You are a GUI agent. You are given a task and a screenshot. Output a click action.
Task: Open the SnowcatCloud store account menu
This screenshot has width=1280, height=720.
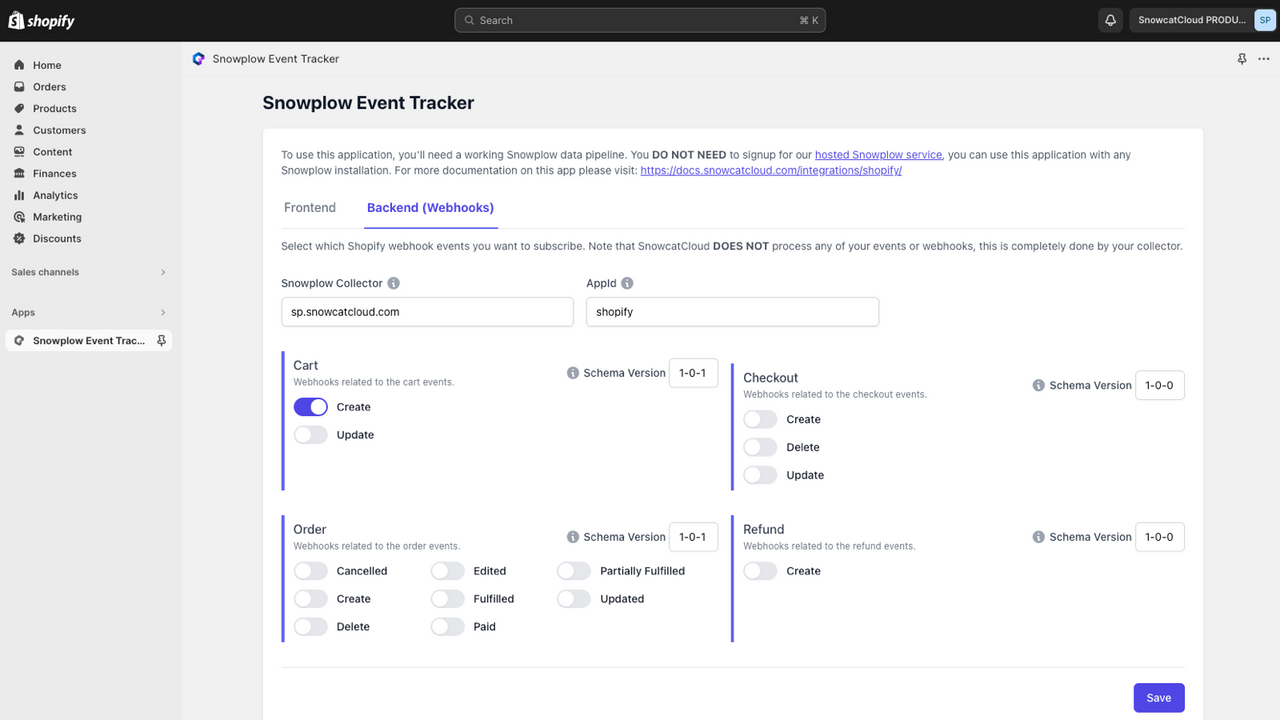click(x=1200, y=20)
